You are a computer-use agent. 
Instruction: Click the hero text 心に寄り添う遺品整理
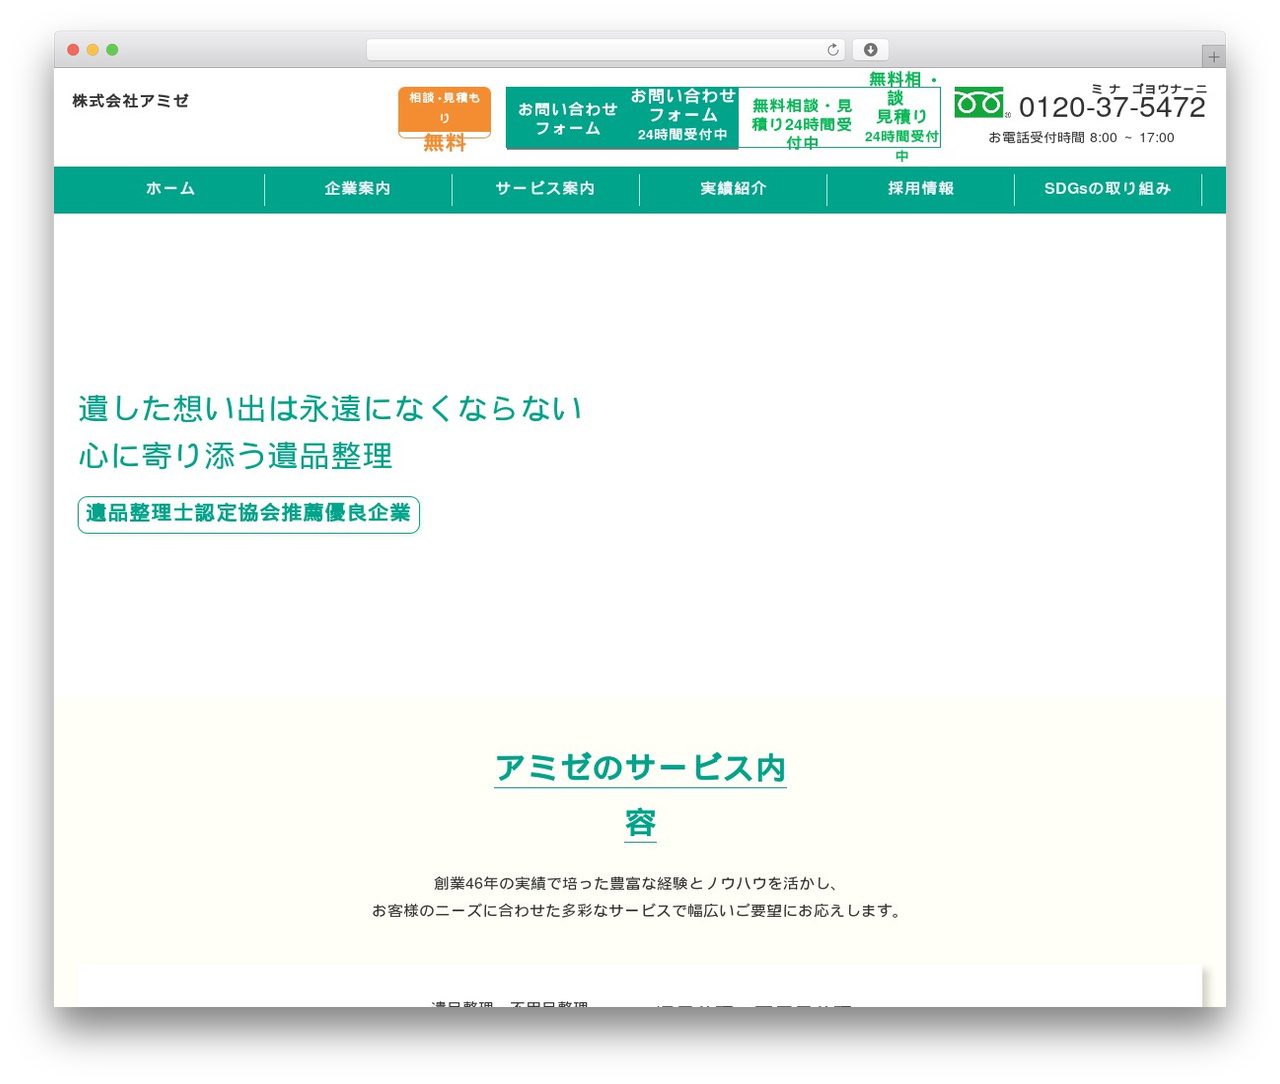click(x=235, y=456)
